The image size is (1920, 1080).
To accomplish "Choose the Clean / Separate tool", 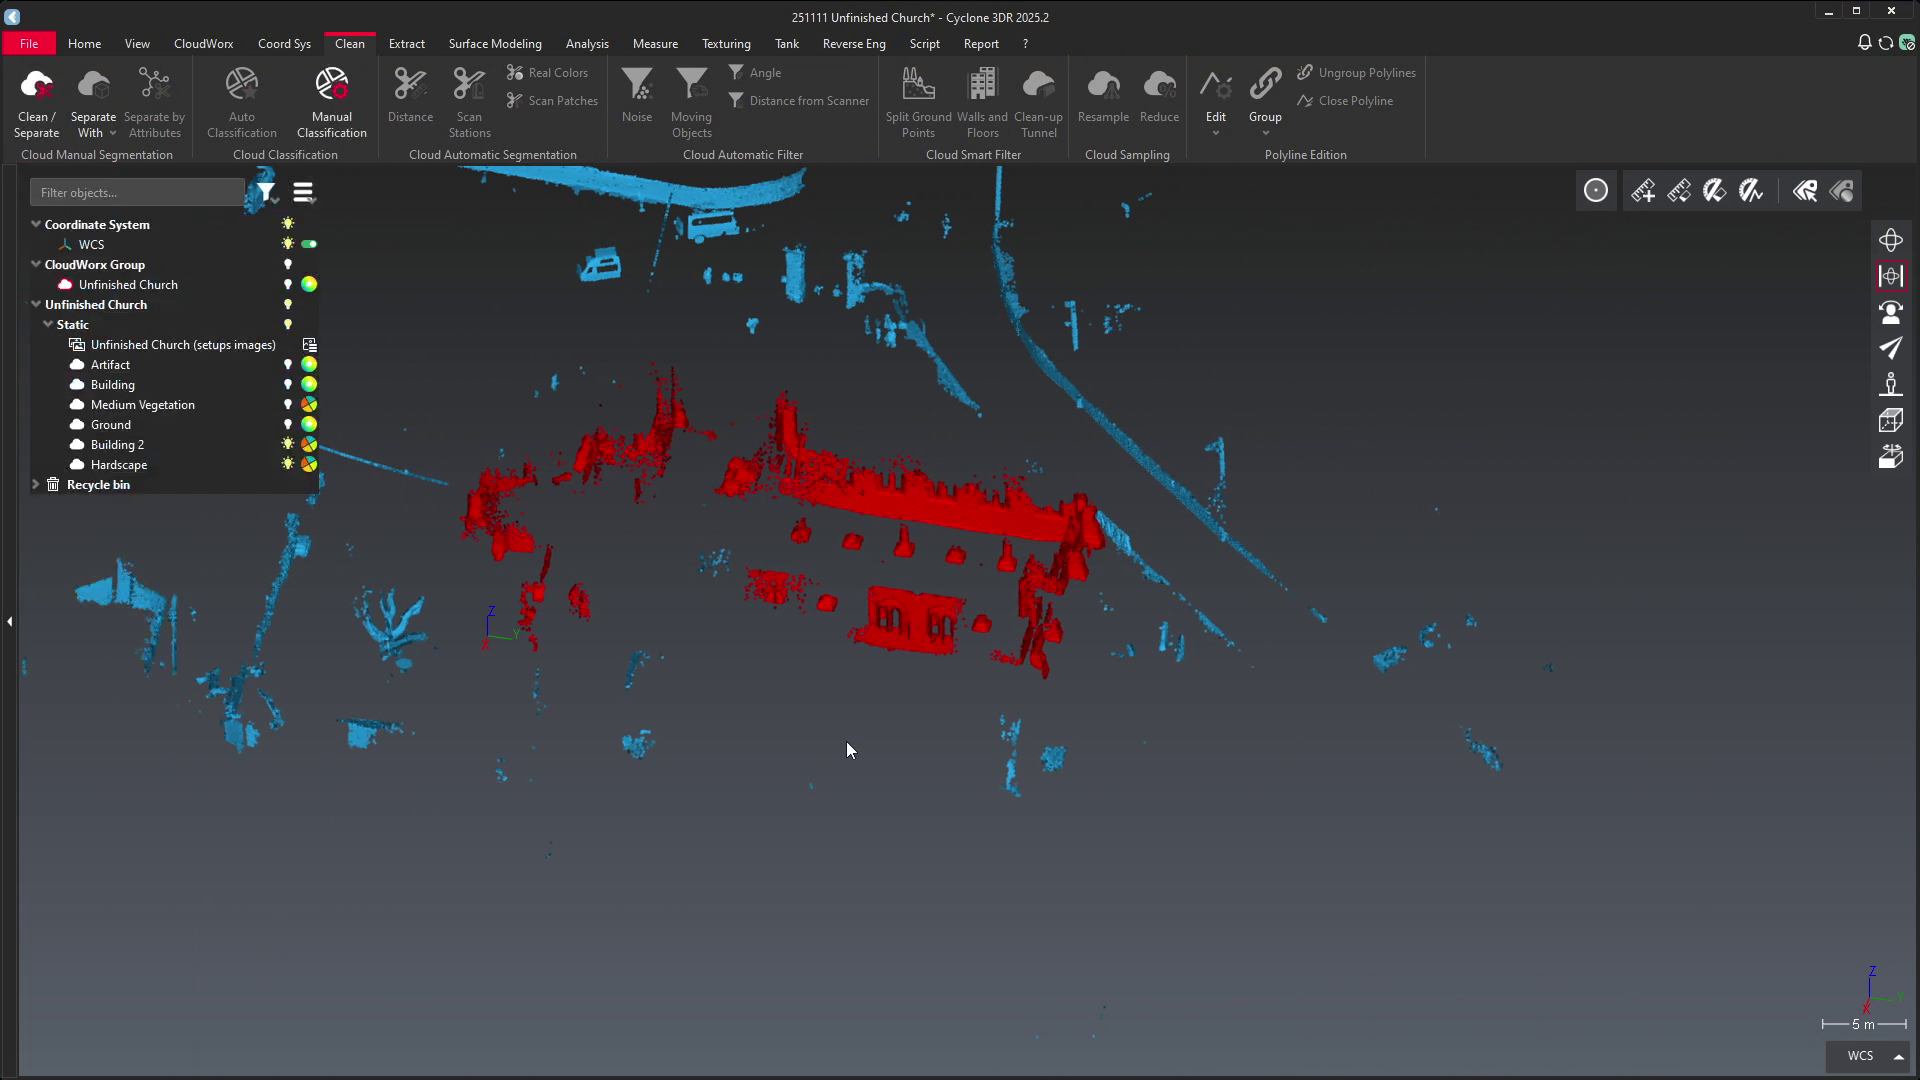I will point(37,101).
